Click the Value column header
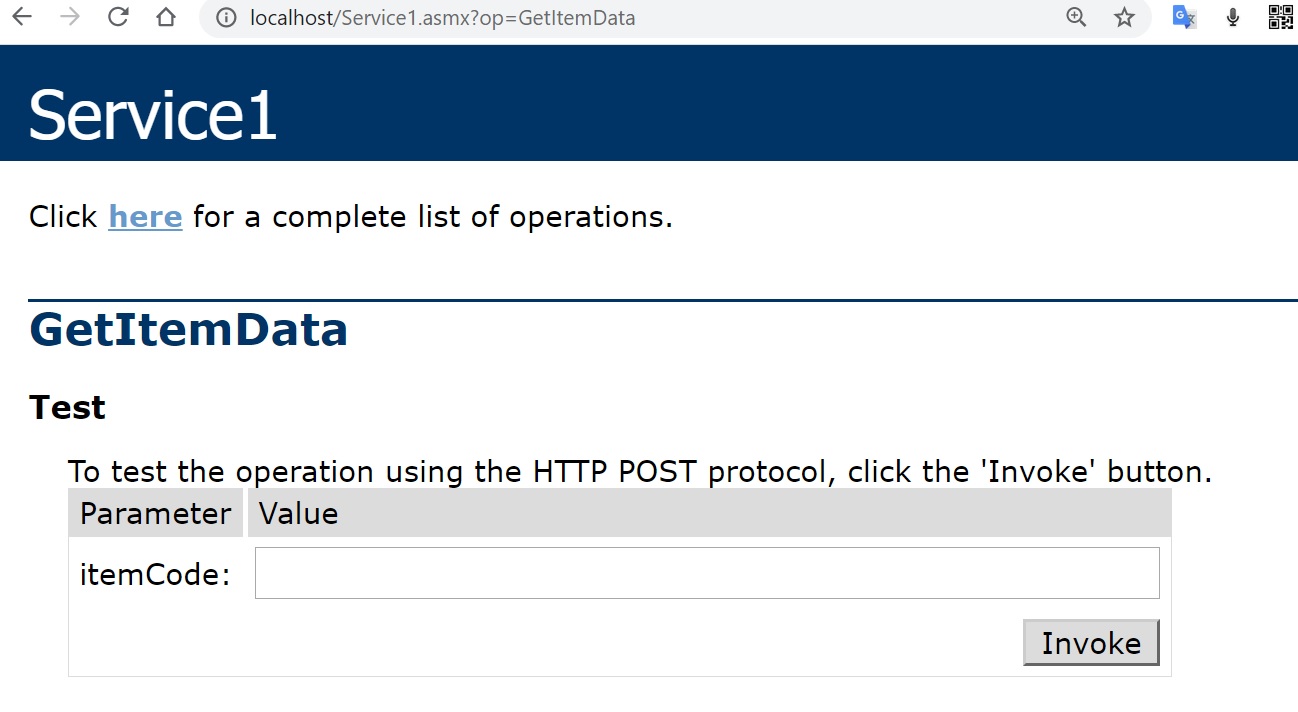The height and width of the screenshot is (712, 1298). (298, 513)
